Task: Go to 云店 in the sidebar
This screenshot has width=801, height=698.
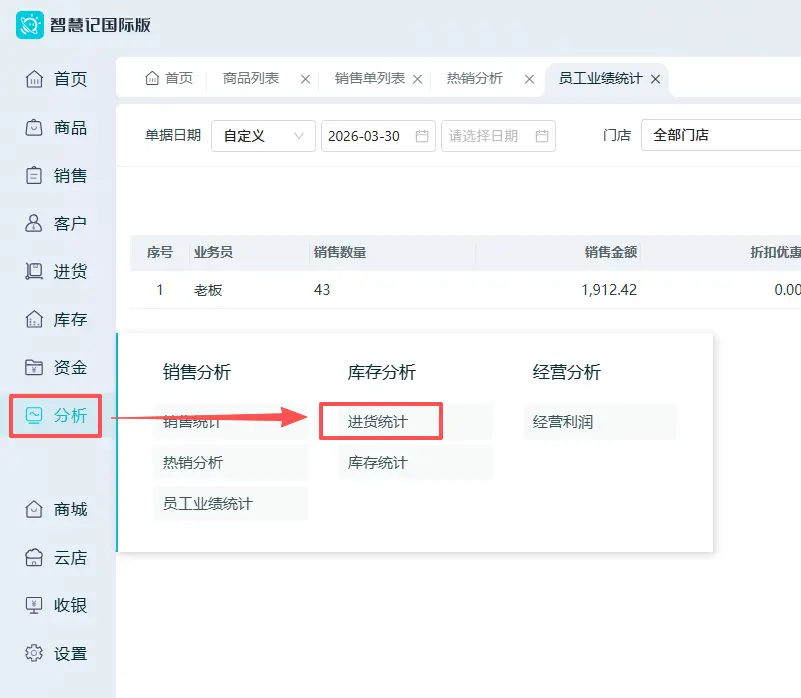Action: click(x=56, y=557)
